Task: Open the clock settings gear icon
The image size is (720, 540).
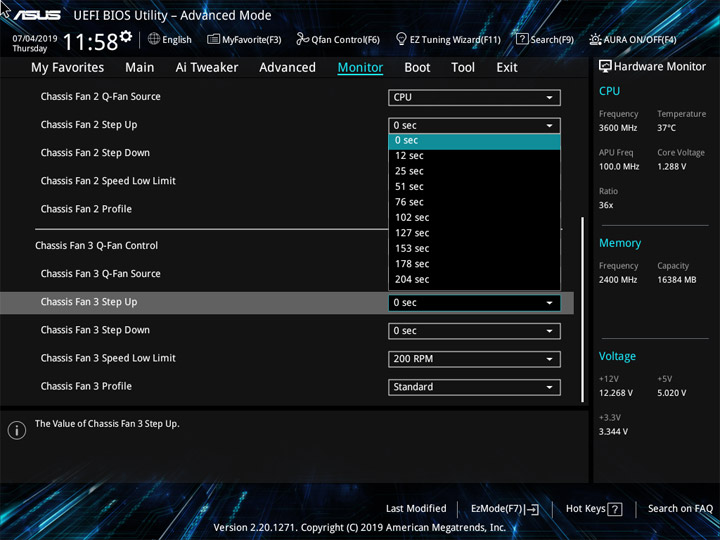Action: click(x=126, y=36)
